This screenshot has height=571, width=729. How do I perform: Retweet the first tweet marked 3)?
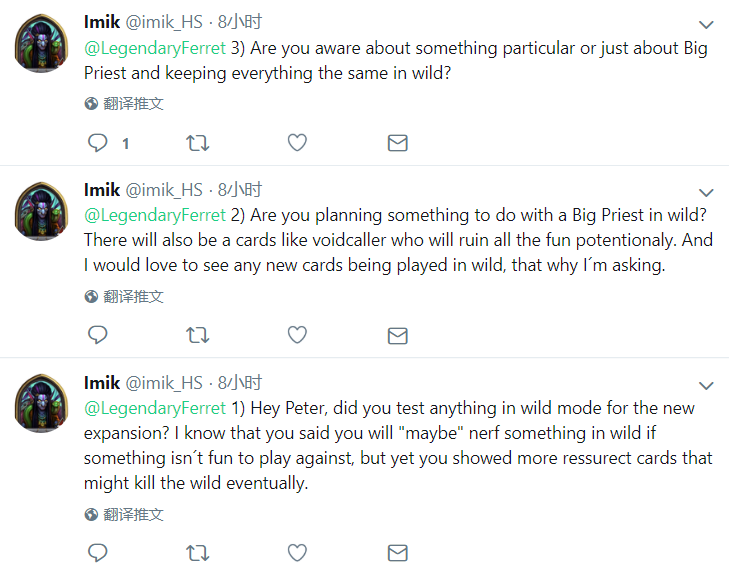pyautogui.click(x=198, y=143)
